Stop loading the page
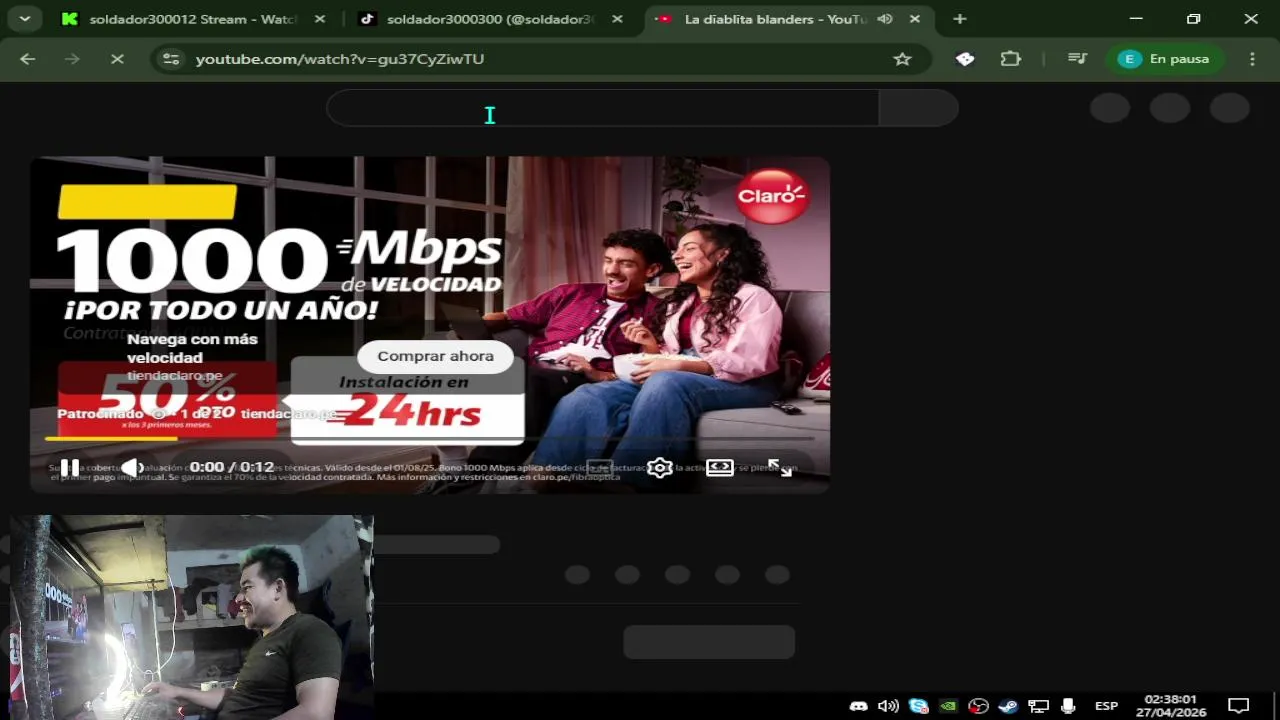The height and width of the screenshot is (720, 1280). click(x=117, y=59)
